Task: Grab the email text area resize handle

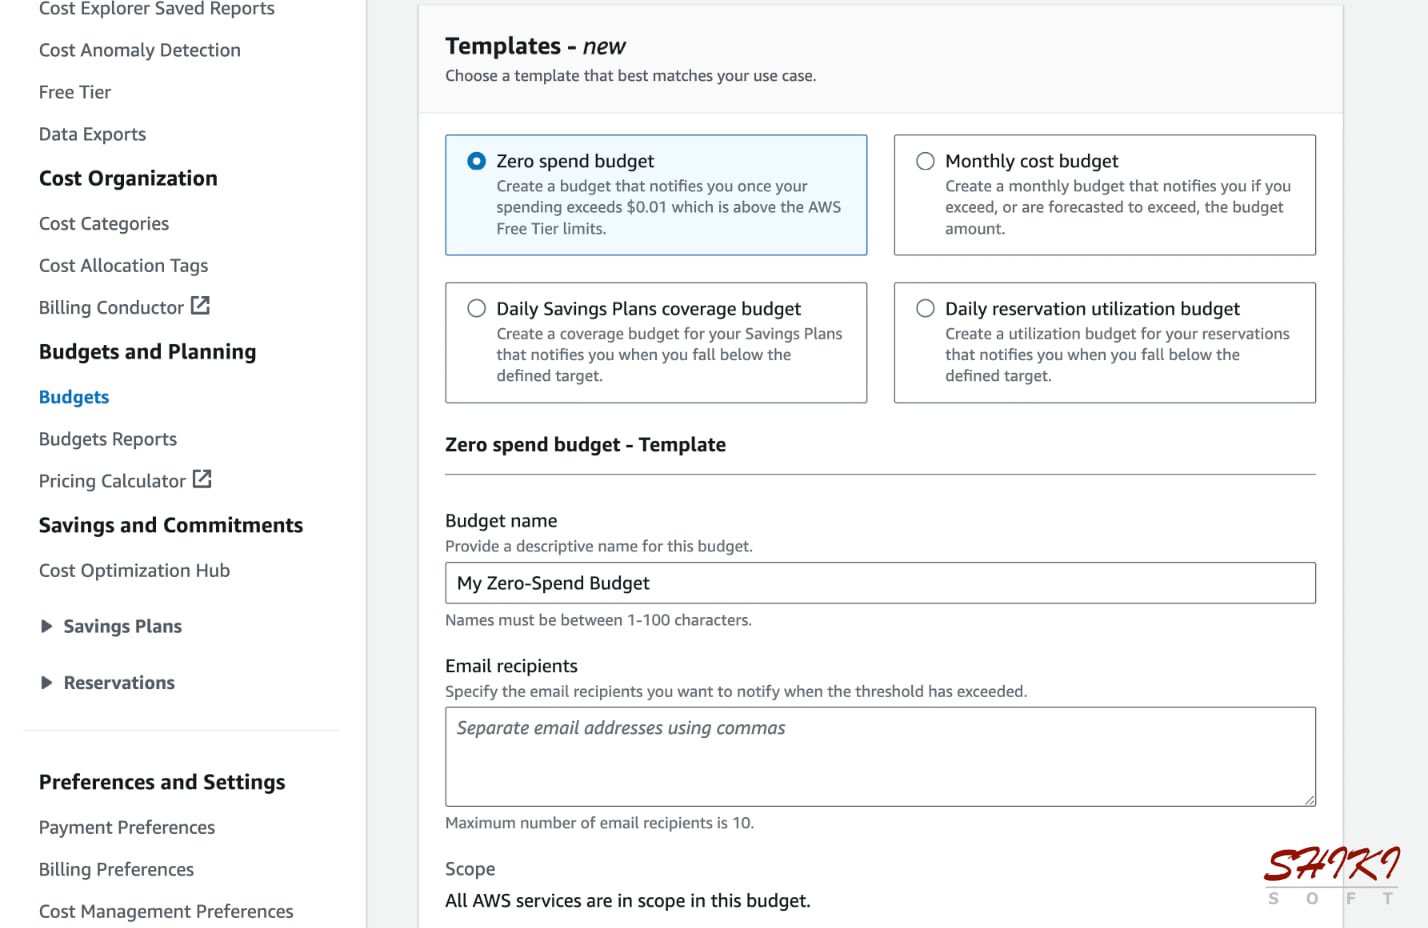Action: [1309, 799]
